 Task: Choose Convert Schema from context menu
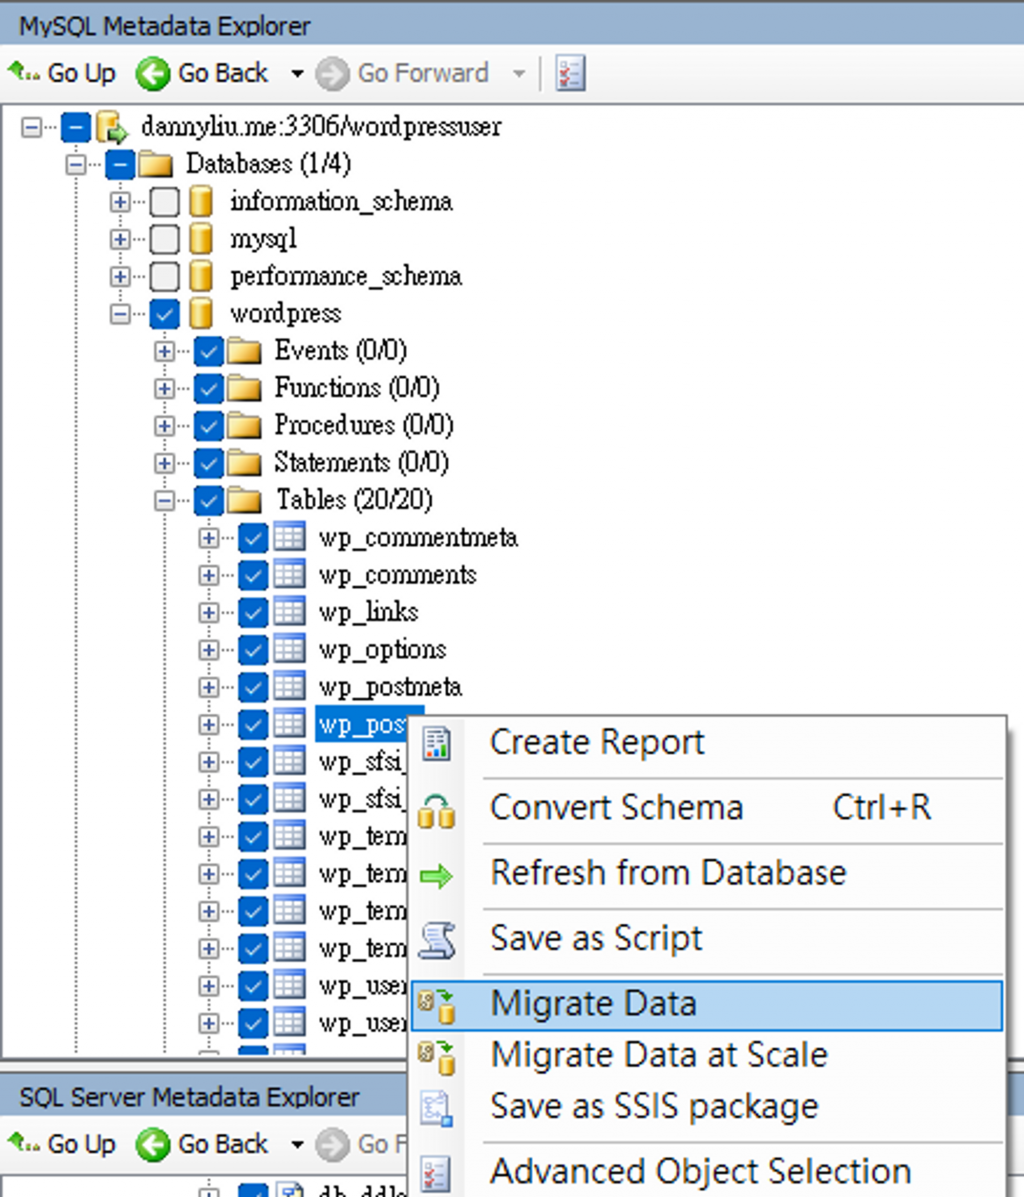pos(706,808)
